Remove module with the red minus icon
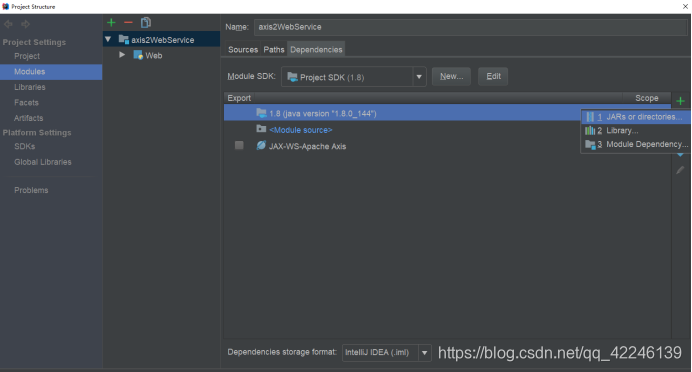 point(128,23)
